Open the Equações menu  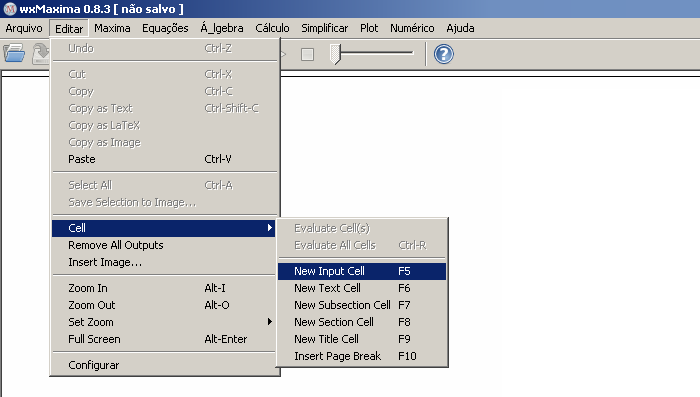[165, 28]
